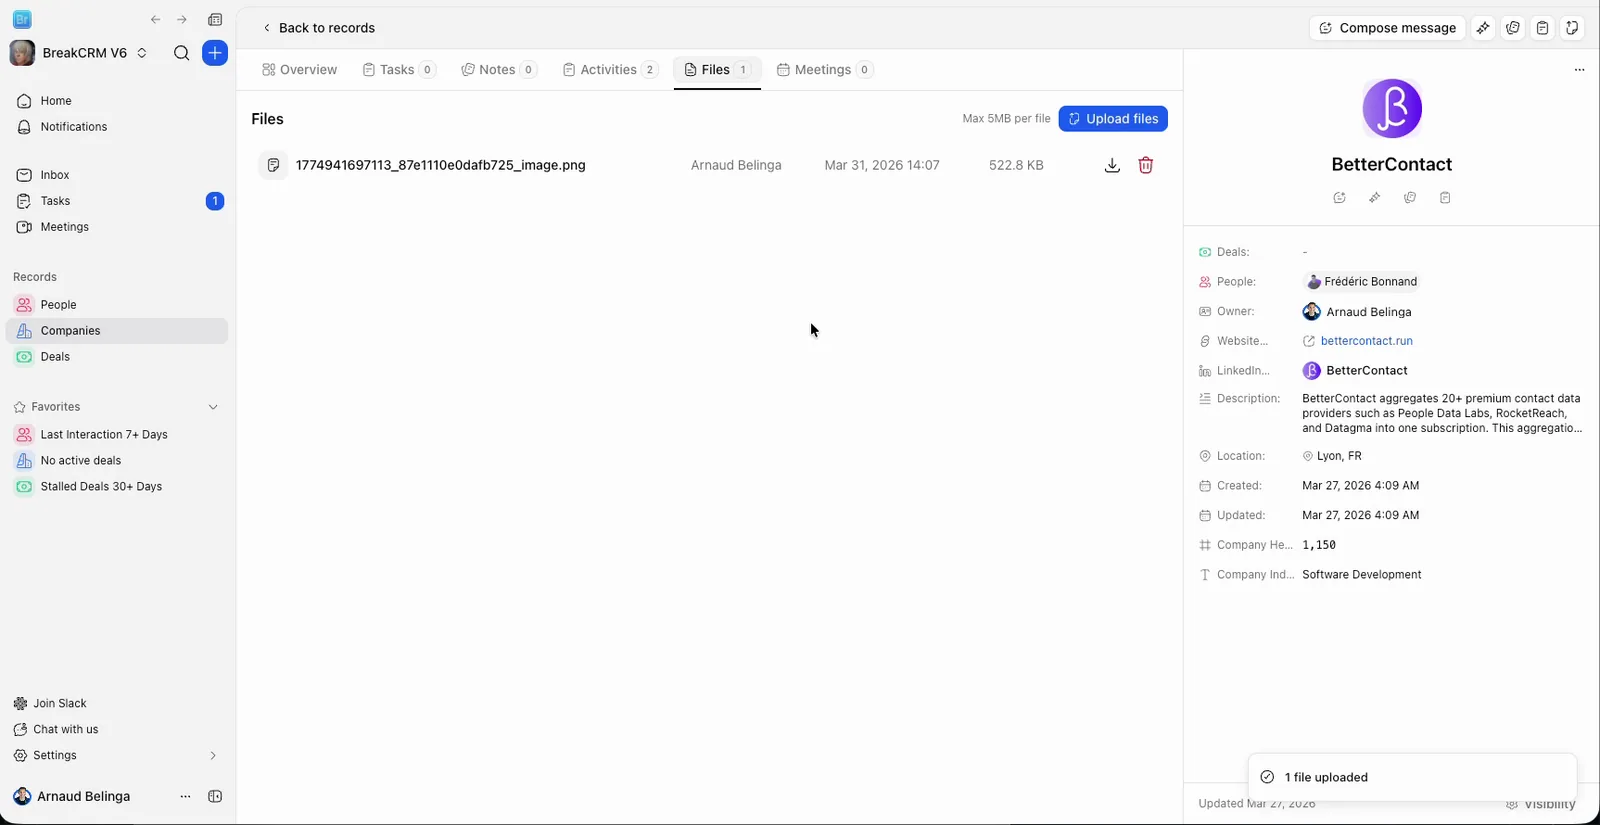Click Join Slack in the sidebar
Screen dimensions: 1600x825
(59, 704)
